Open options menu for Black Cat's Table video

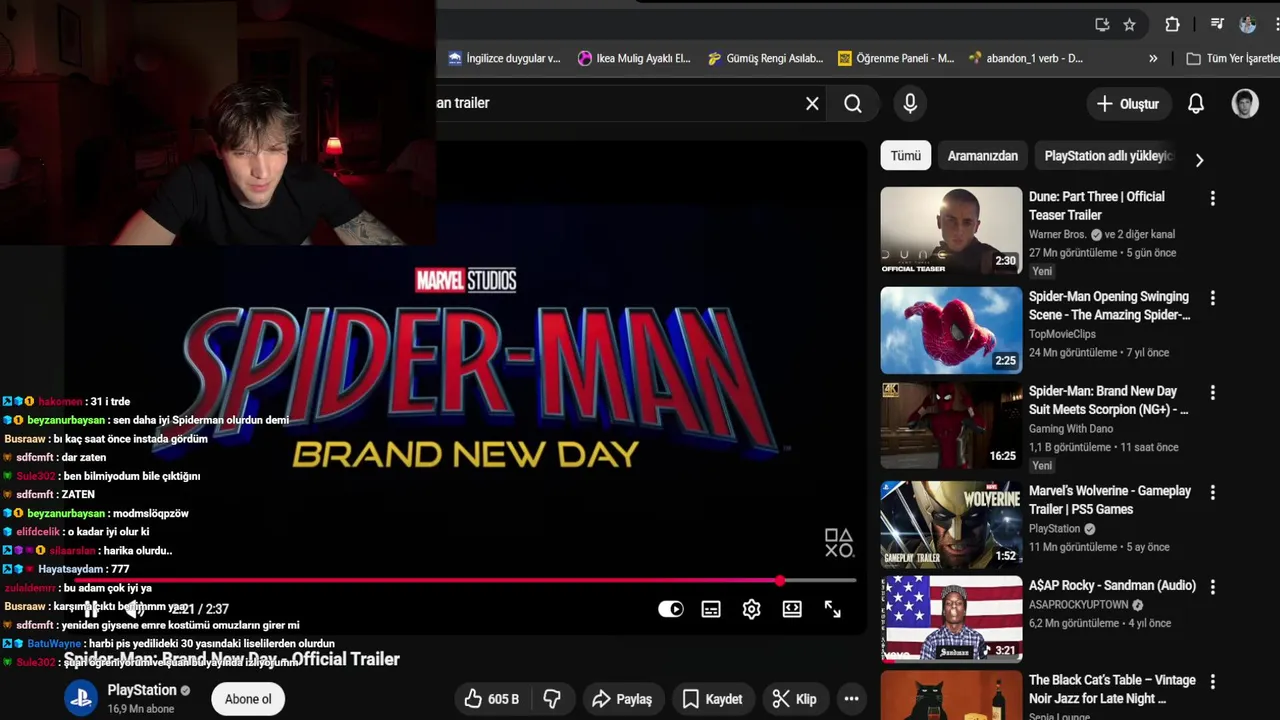(1213, 682)
